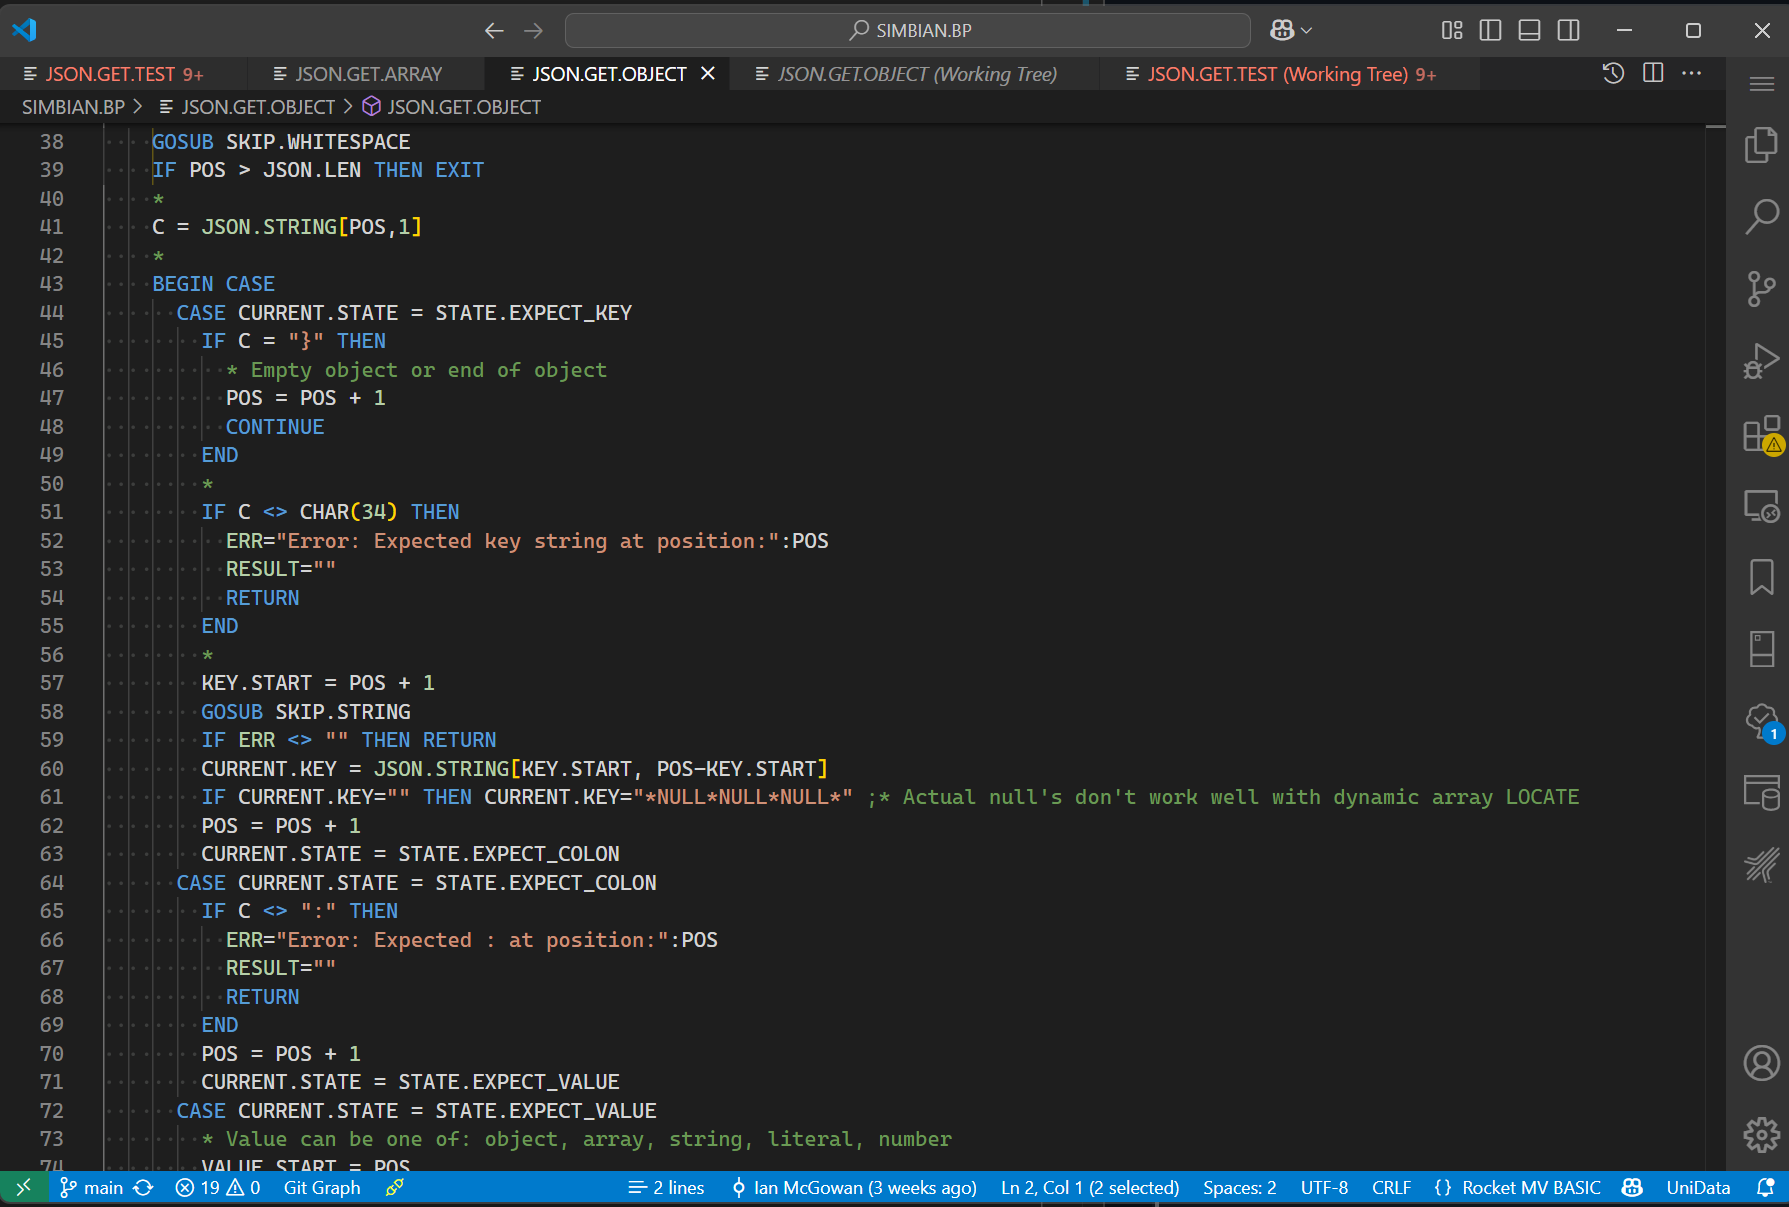Viewport: 1789px width, 1207px height.
Task: Open the Copilot icon next to search bar
Action: coord(1282,31)
